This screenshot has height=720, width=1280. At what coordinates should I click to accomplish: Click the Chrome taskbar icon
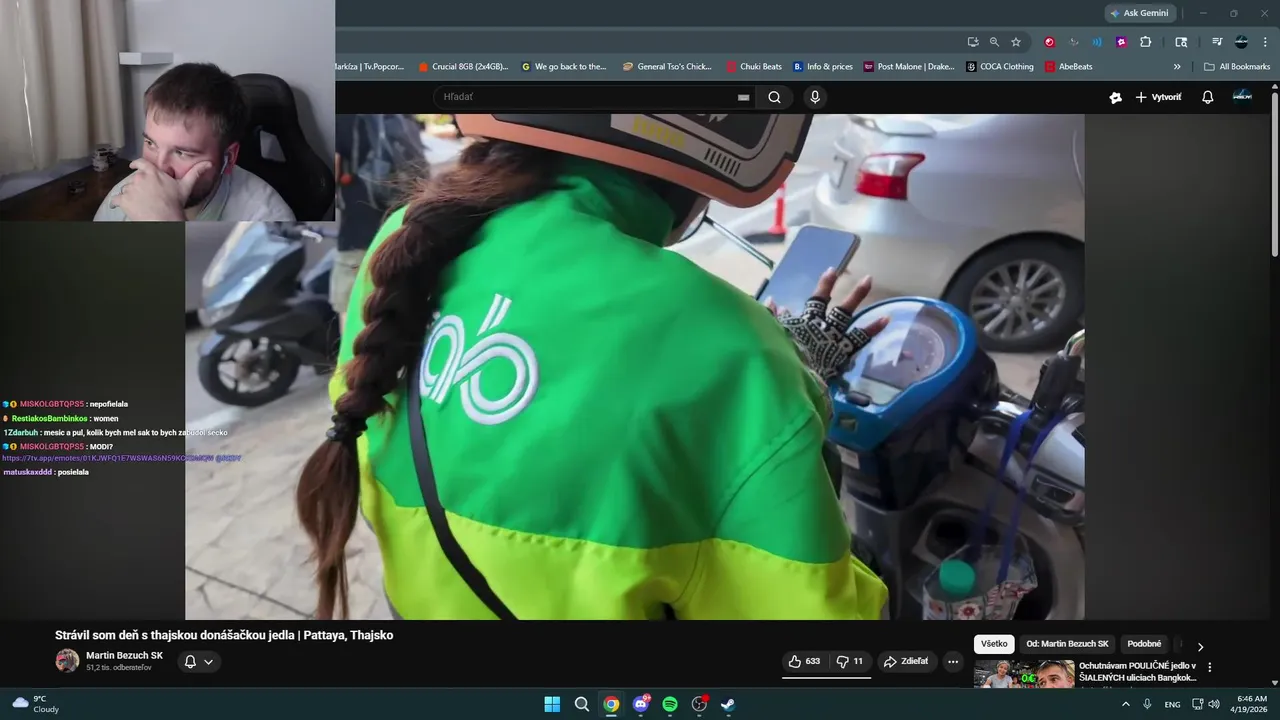click(x=611, y=704)
